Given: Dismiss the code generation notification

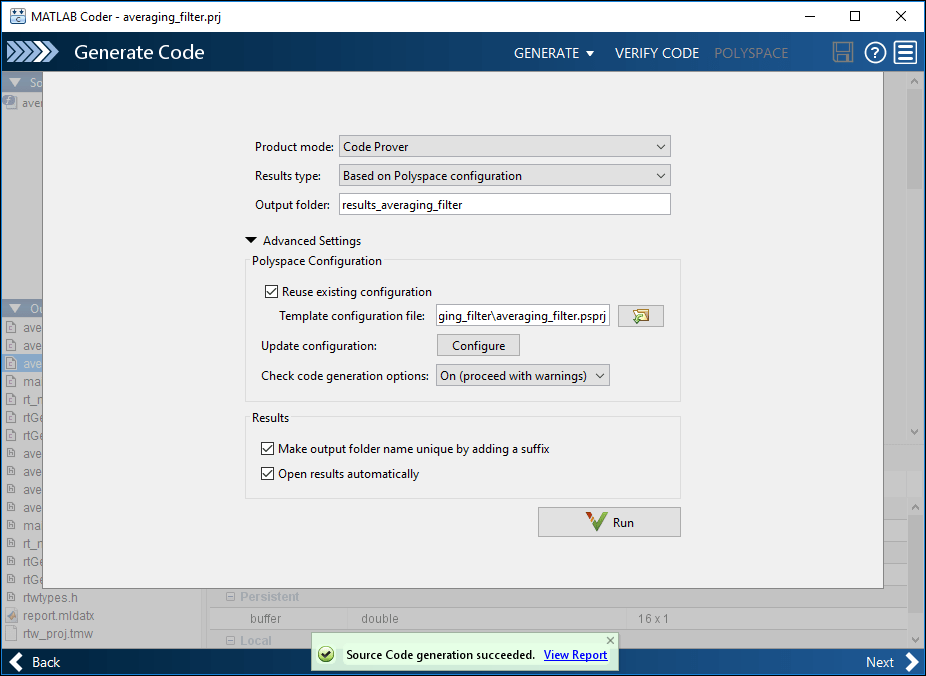Looking at the screenshot, I should click(610, 640).
